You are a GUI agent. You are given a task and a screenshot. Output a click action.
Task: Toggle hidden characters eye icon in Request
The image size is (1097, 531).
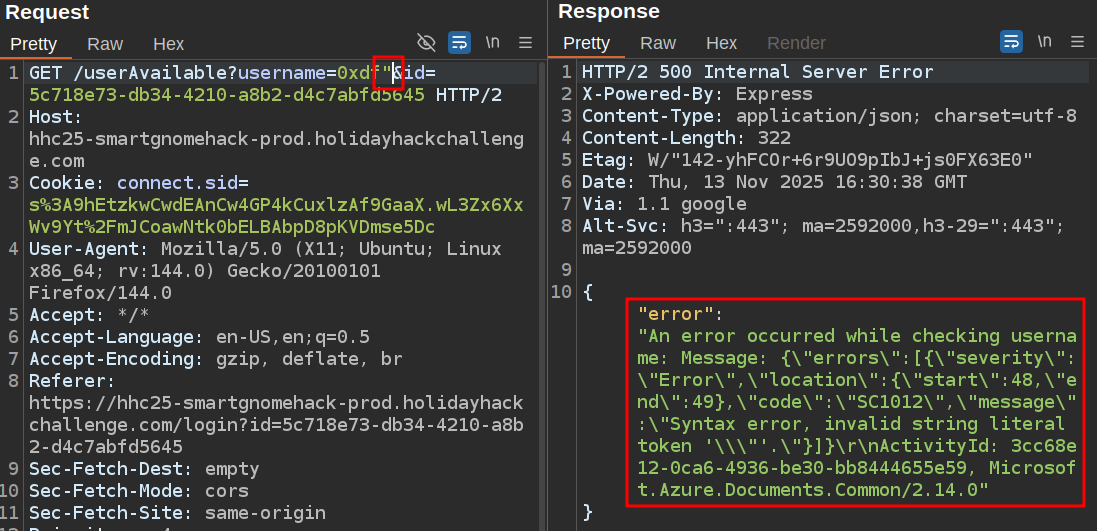click(426, 42)
